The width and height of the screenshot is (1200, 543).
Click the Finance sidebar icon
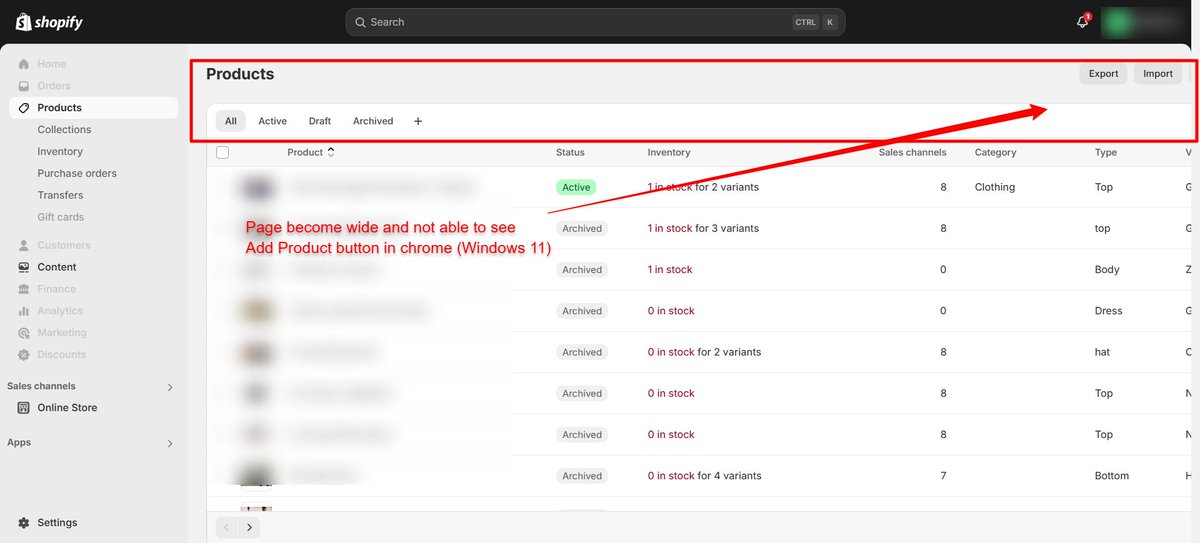point(24,289)
